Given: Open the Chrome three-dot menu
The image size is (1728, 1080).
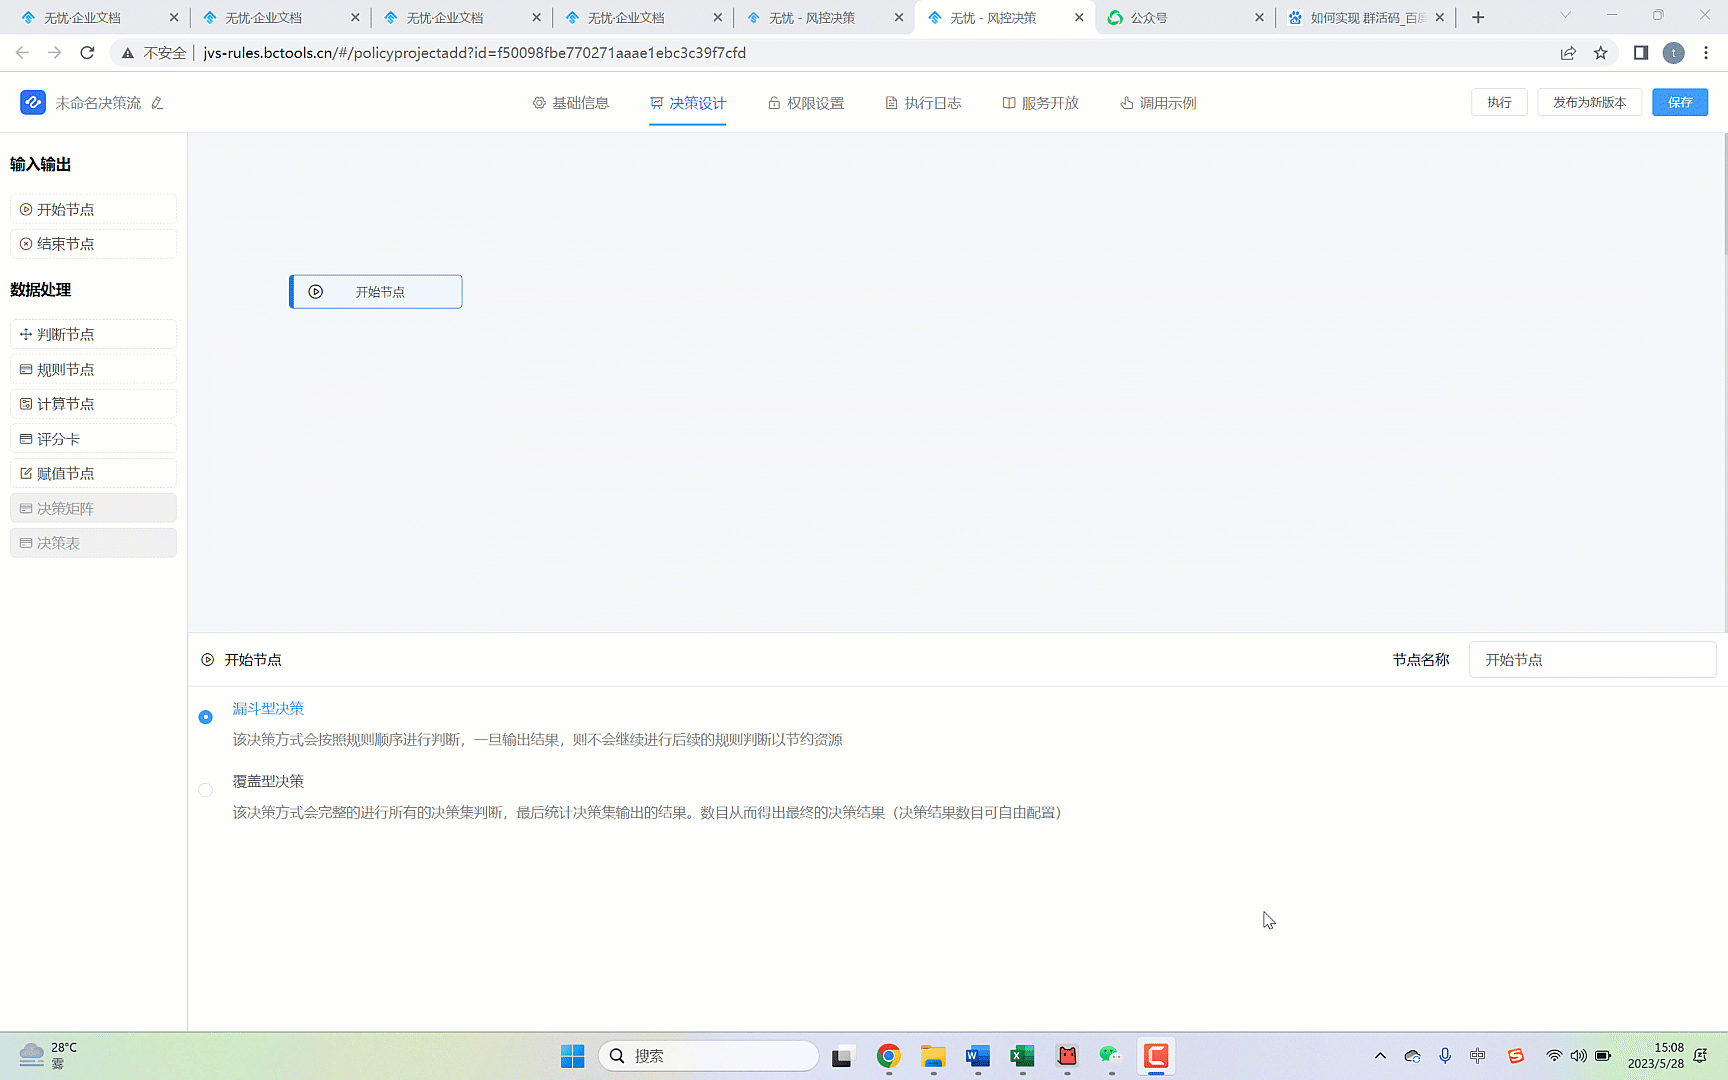Looking at the screenshot, I should [x=1707, y=53].
